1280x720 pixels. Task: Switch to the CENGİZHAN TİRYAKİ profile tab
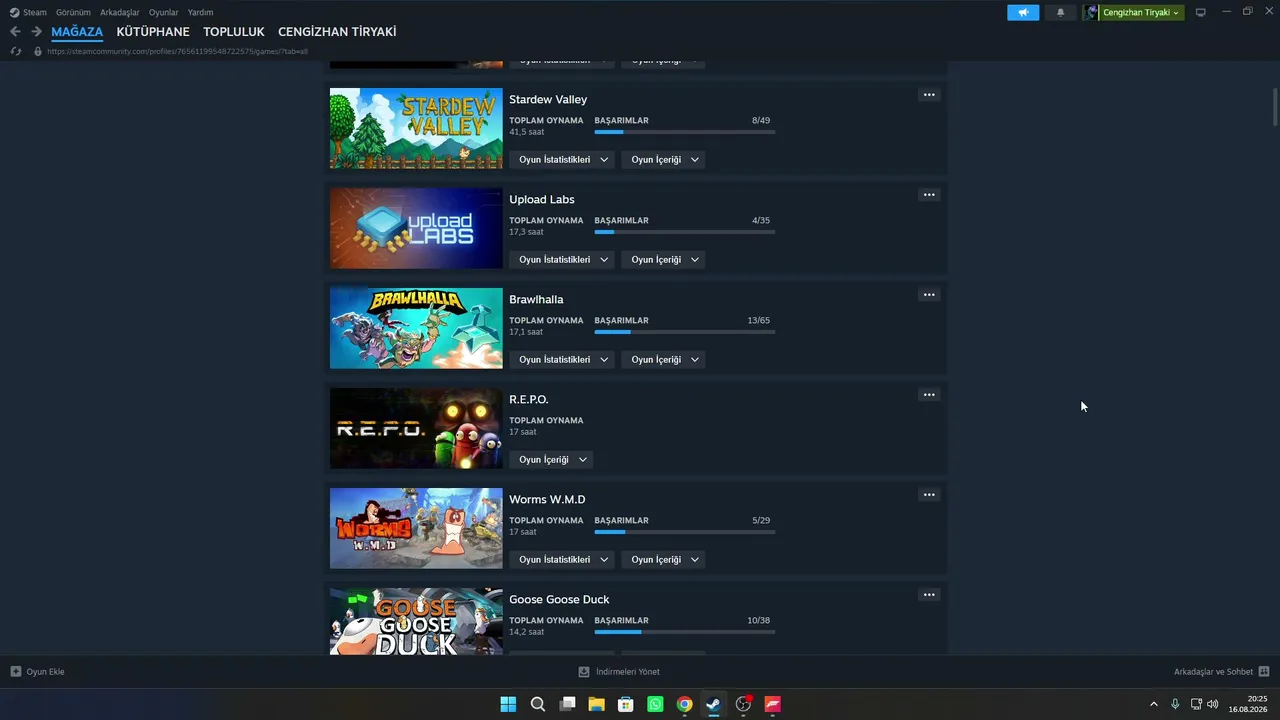pyautogui.click(x=337, y=32)
